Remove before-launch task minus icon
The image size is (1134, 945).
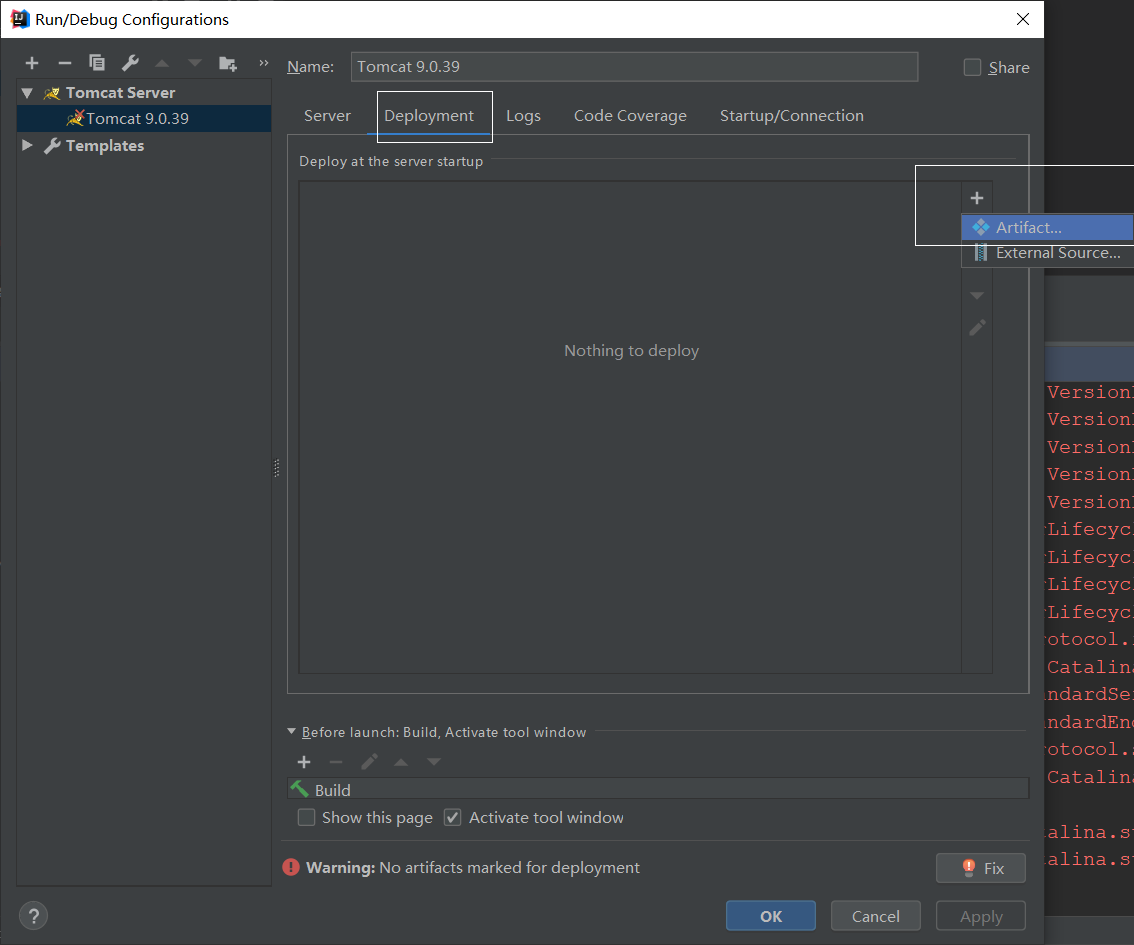336,762
